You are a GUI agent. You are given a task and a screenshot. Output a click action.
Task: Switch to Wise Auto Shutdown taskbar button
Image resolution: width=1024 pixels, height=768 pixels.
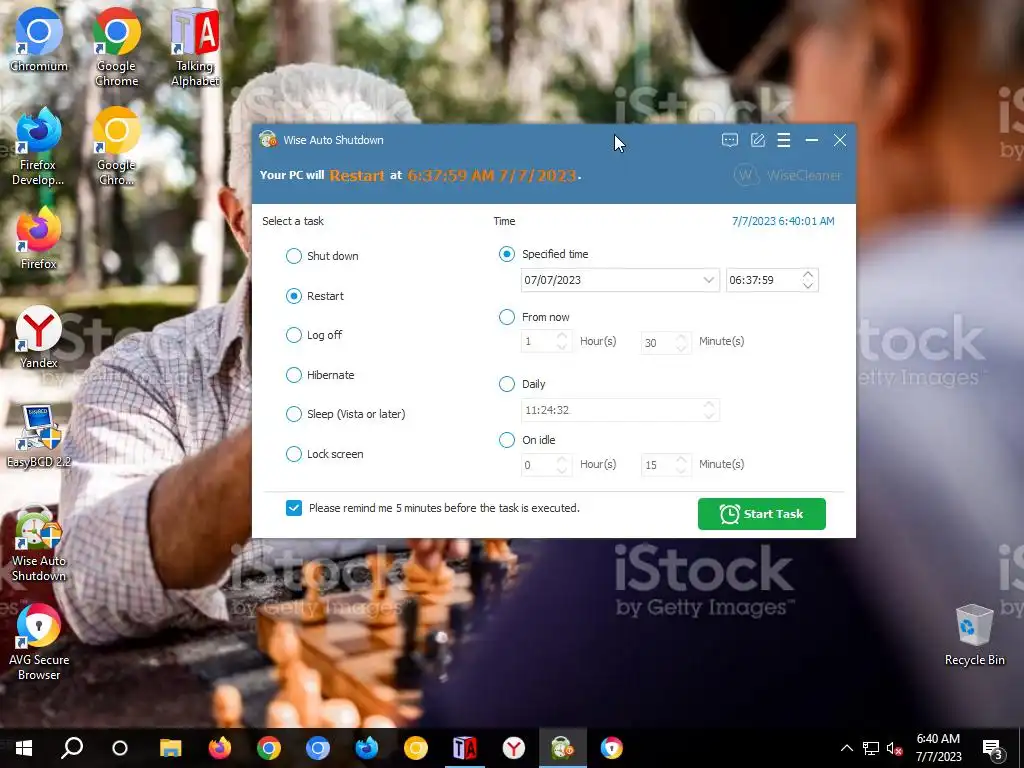(562, 748)
